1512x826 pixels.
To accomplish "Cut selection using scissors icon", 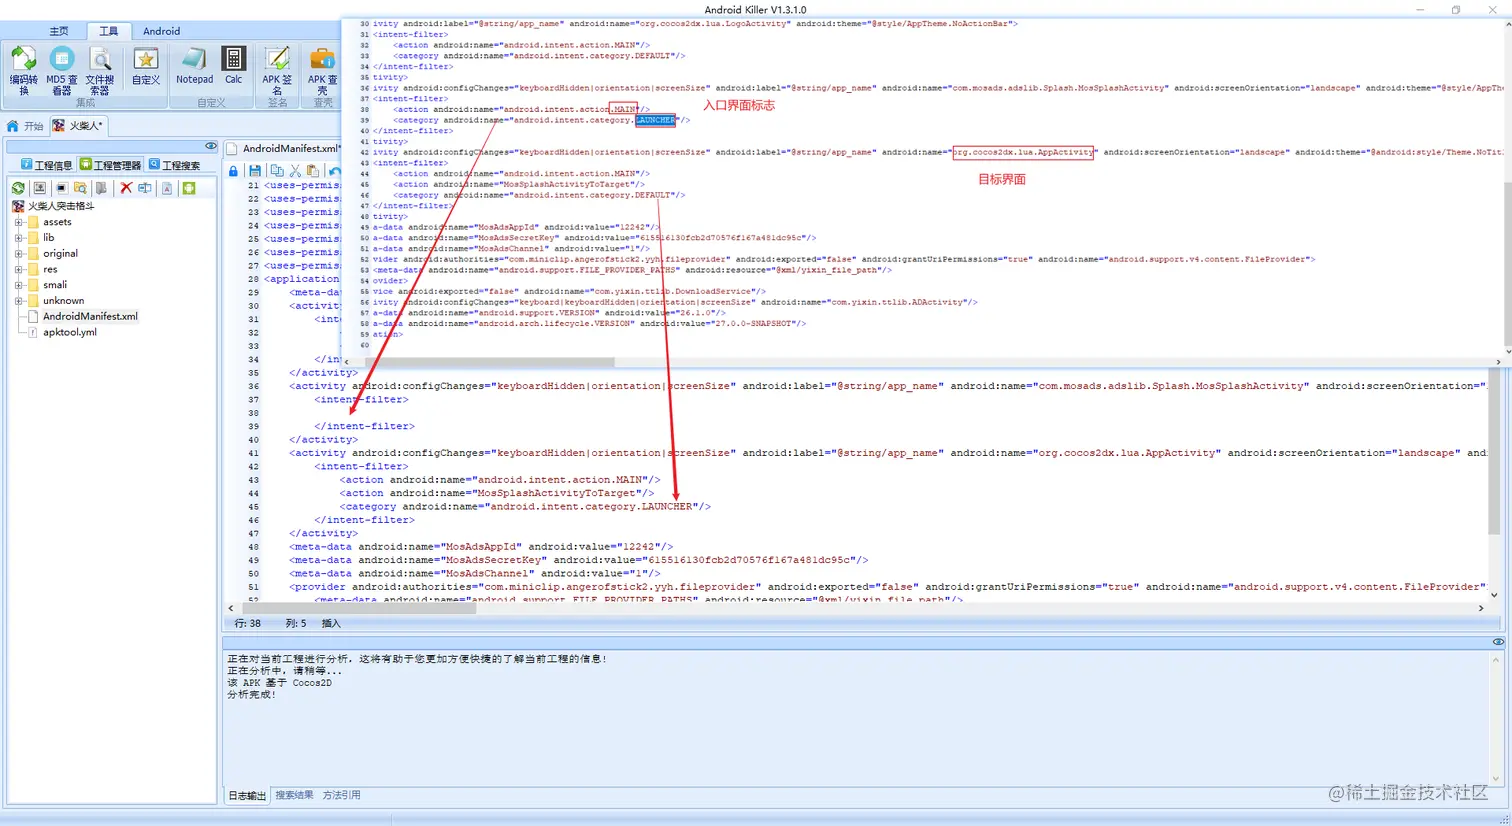I will tap(295, 171).
